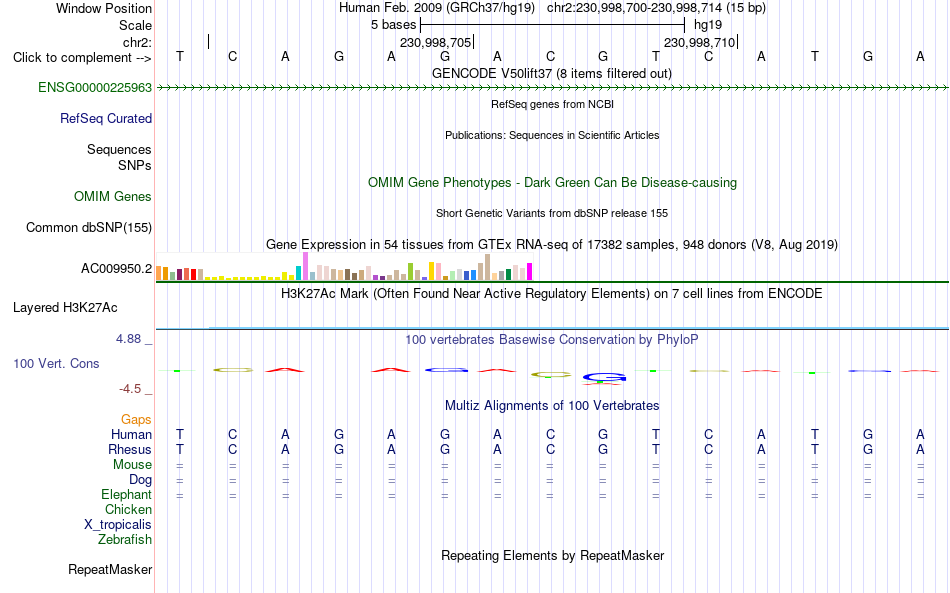The height and width of the screenshot is (593, 950).
Task: Select the Common dbSNP(155) track label
Action: (x=89, y=227)
